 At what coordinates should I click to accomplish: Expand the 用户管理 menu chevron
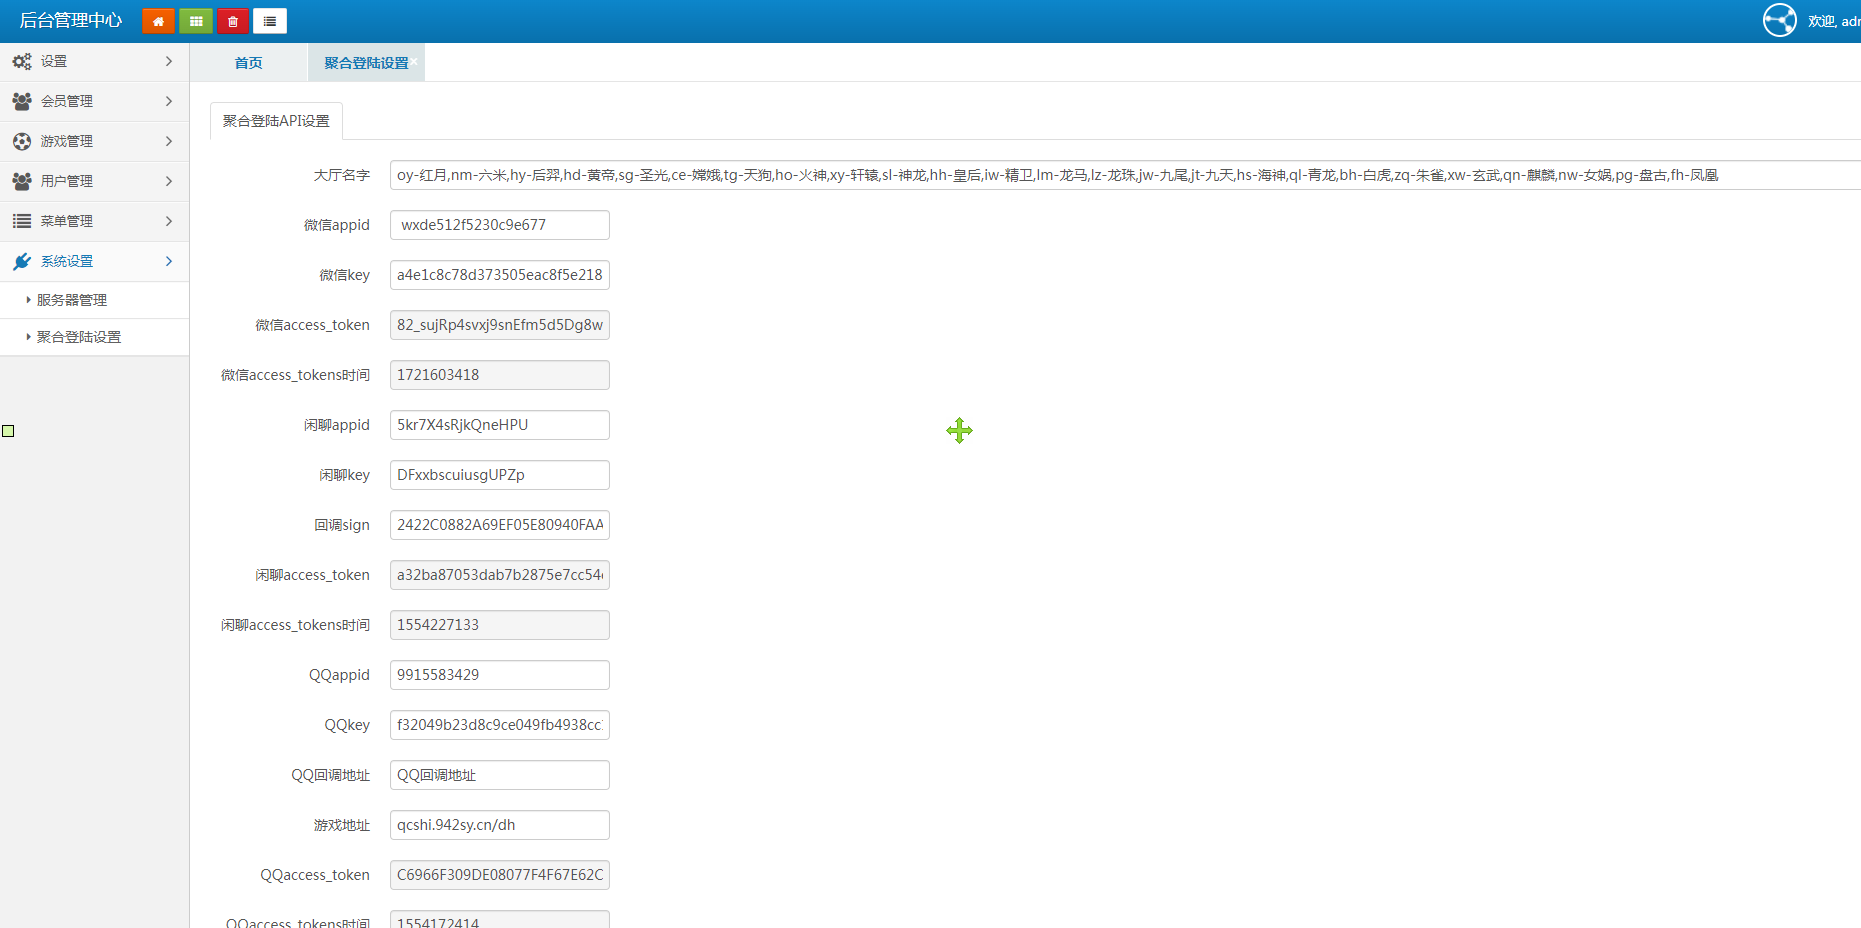168,181
